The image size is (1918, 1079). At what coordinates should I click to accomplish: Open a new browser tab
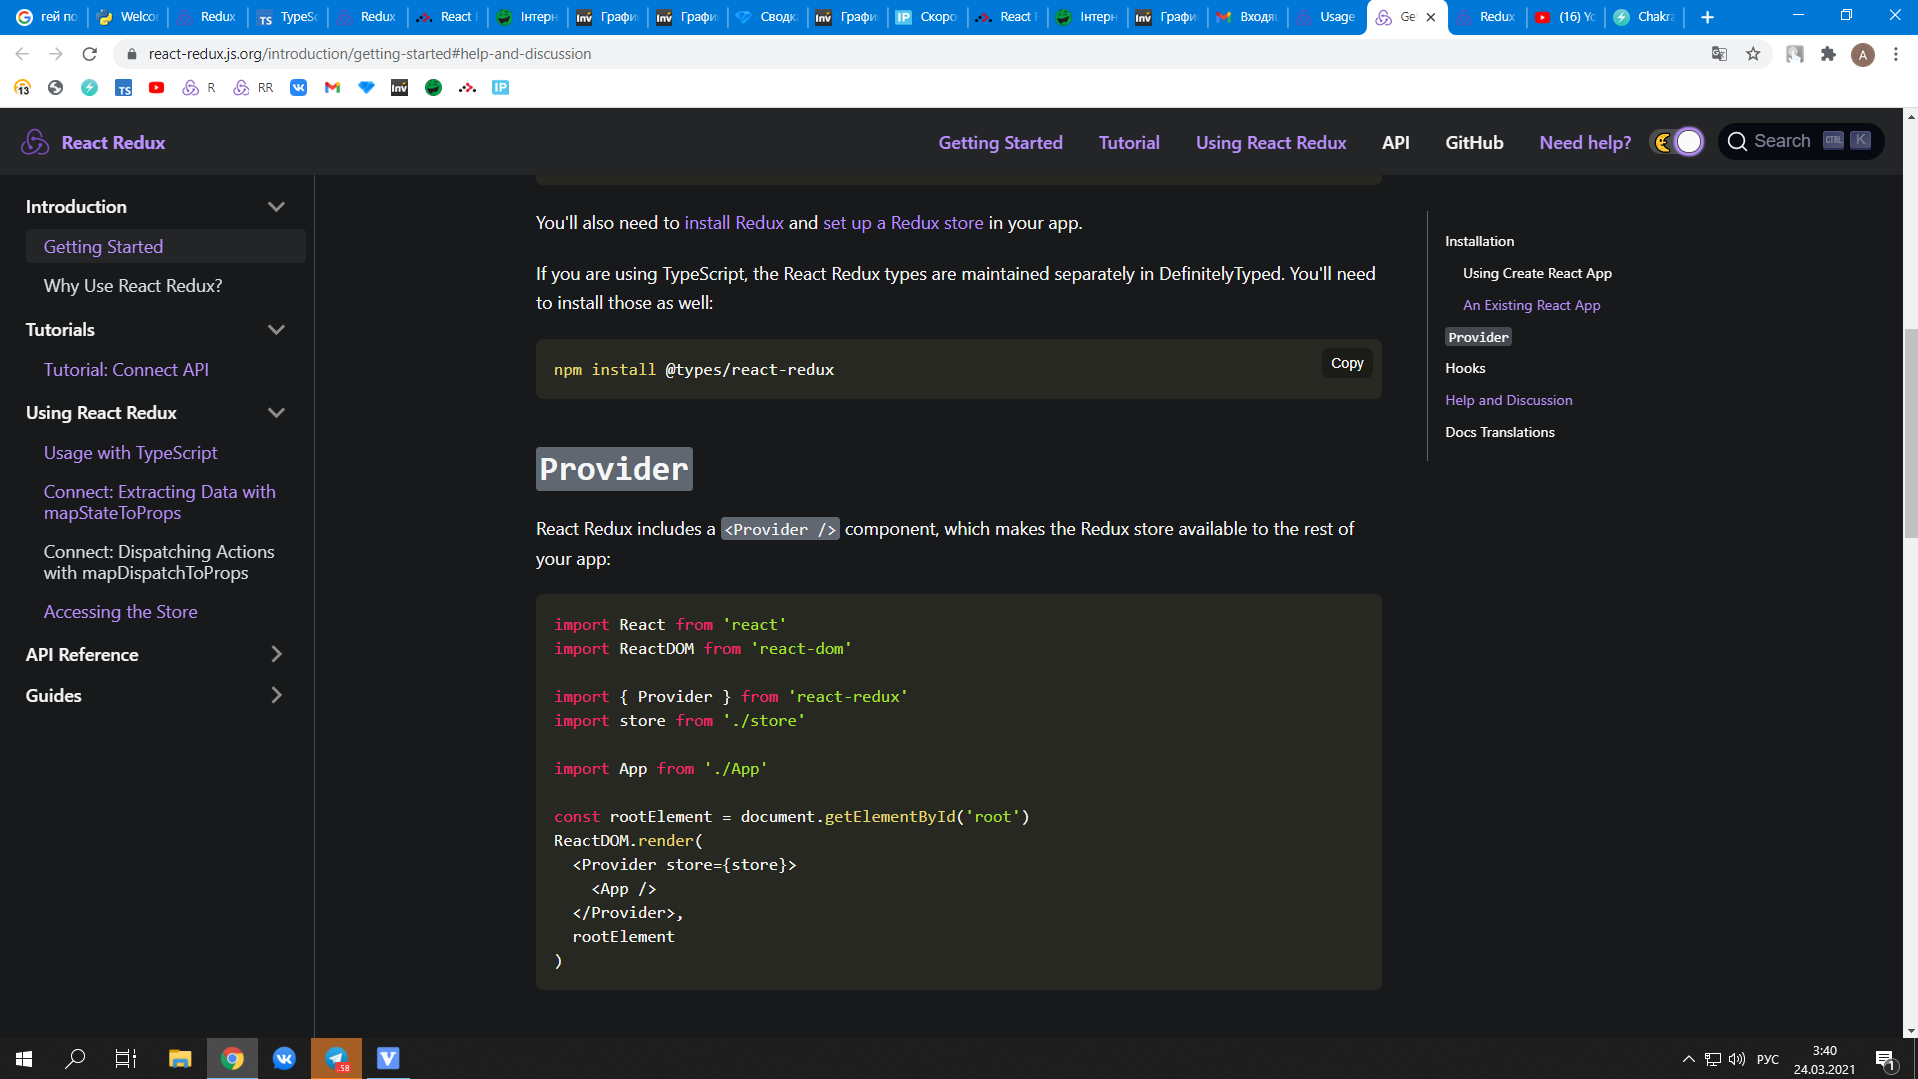coord(1707,17)
